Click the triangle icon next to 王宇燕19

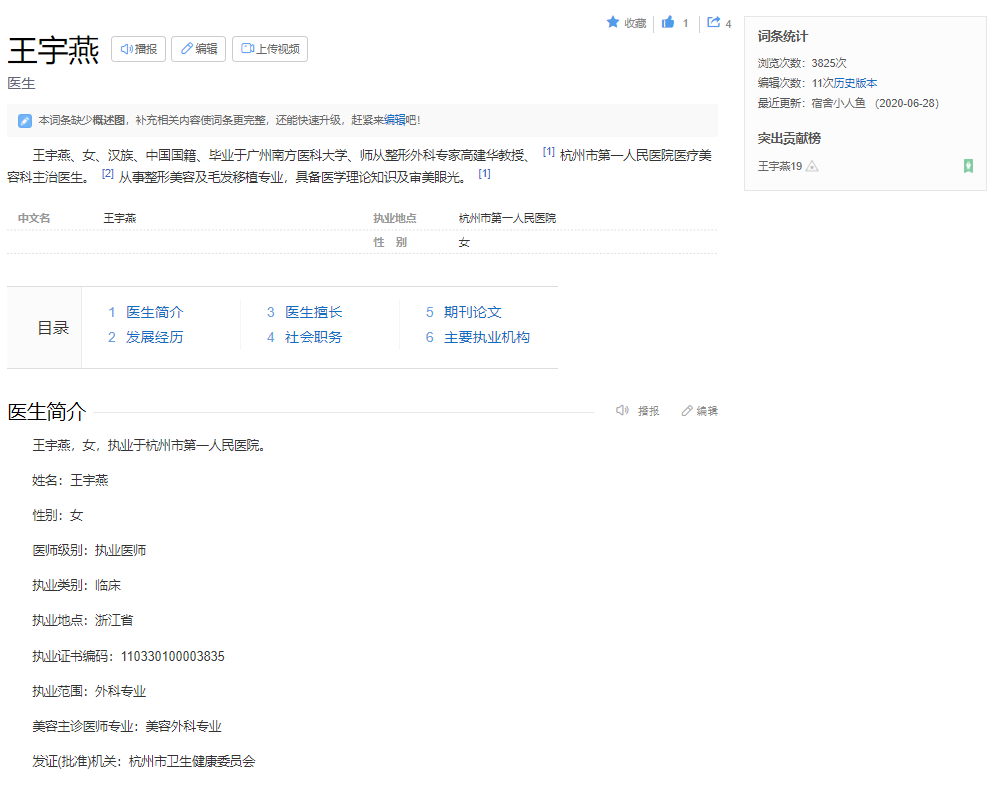tap(812, 166)
